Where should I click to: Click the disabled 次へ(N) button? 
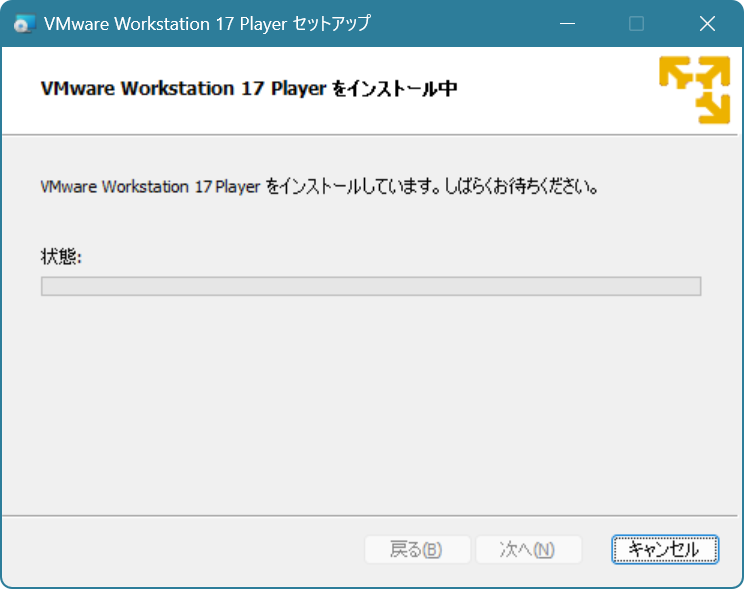[x=529, y=550]
